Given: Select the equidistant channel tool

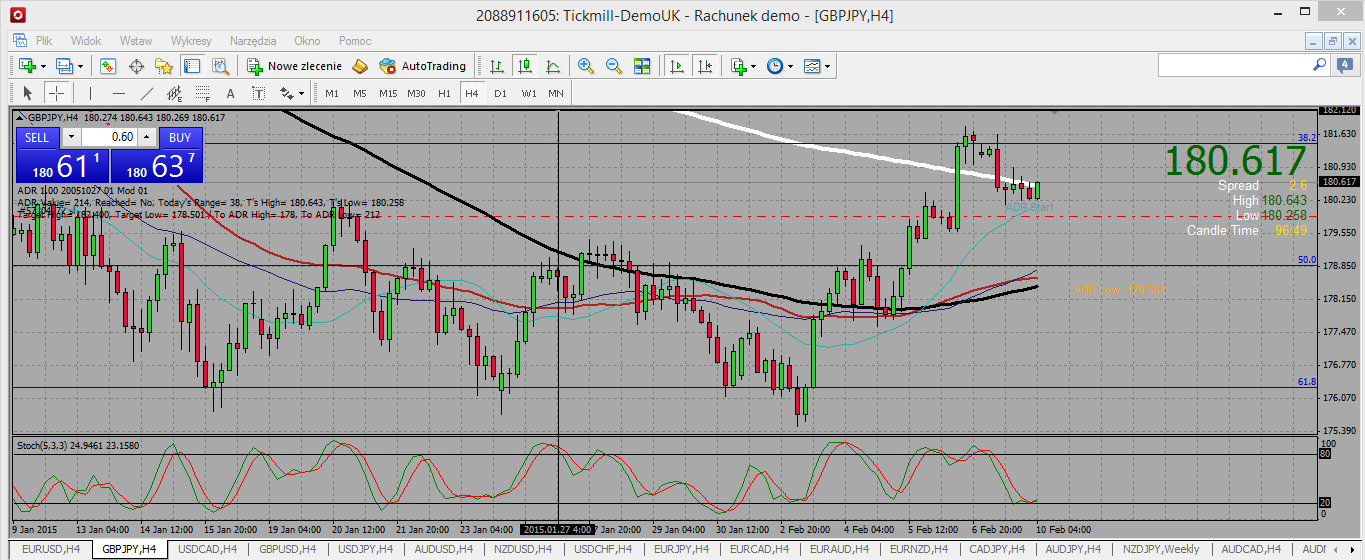Looking at the screenshot, I should (174, 93).
